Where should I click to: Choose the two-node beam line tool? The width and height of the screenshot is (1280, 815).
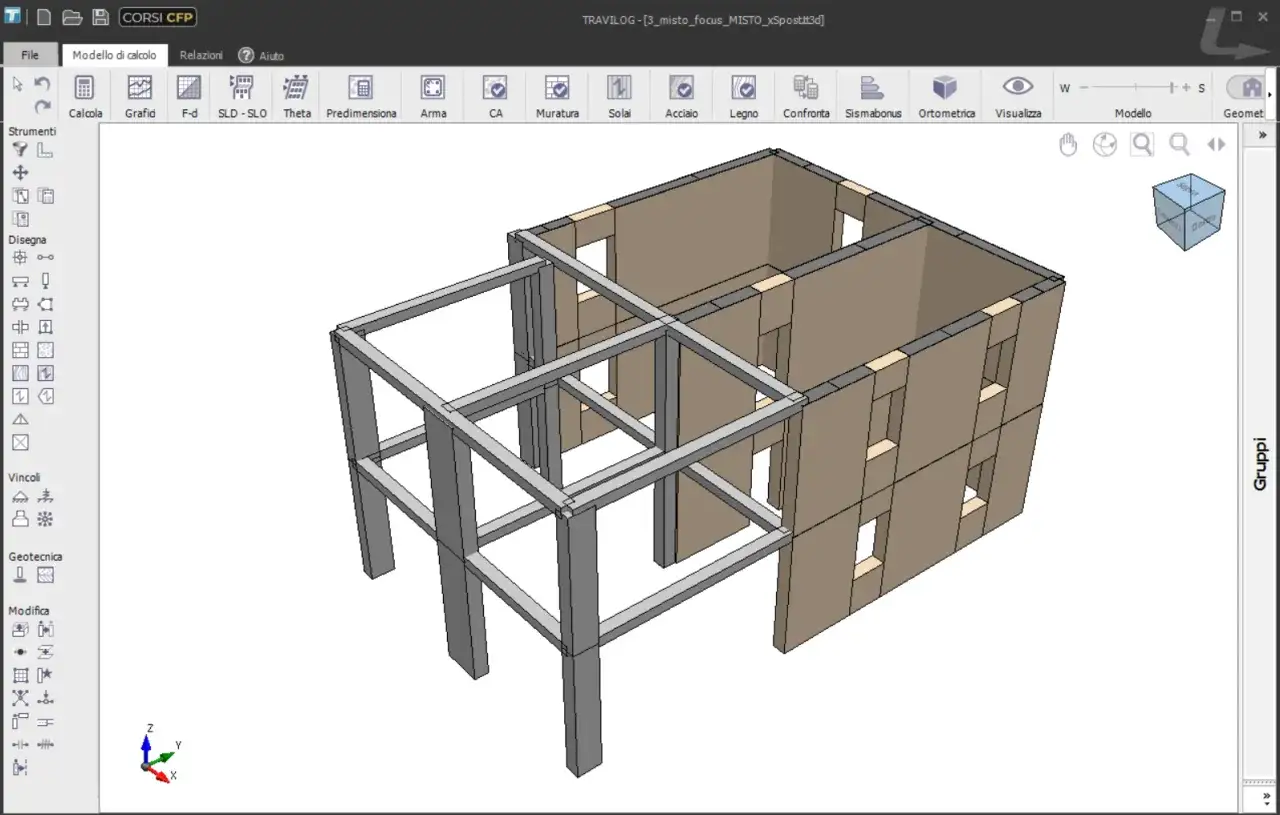point(45,258)
